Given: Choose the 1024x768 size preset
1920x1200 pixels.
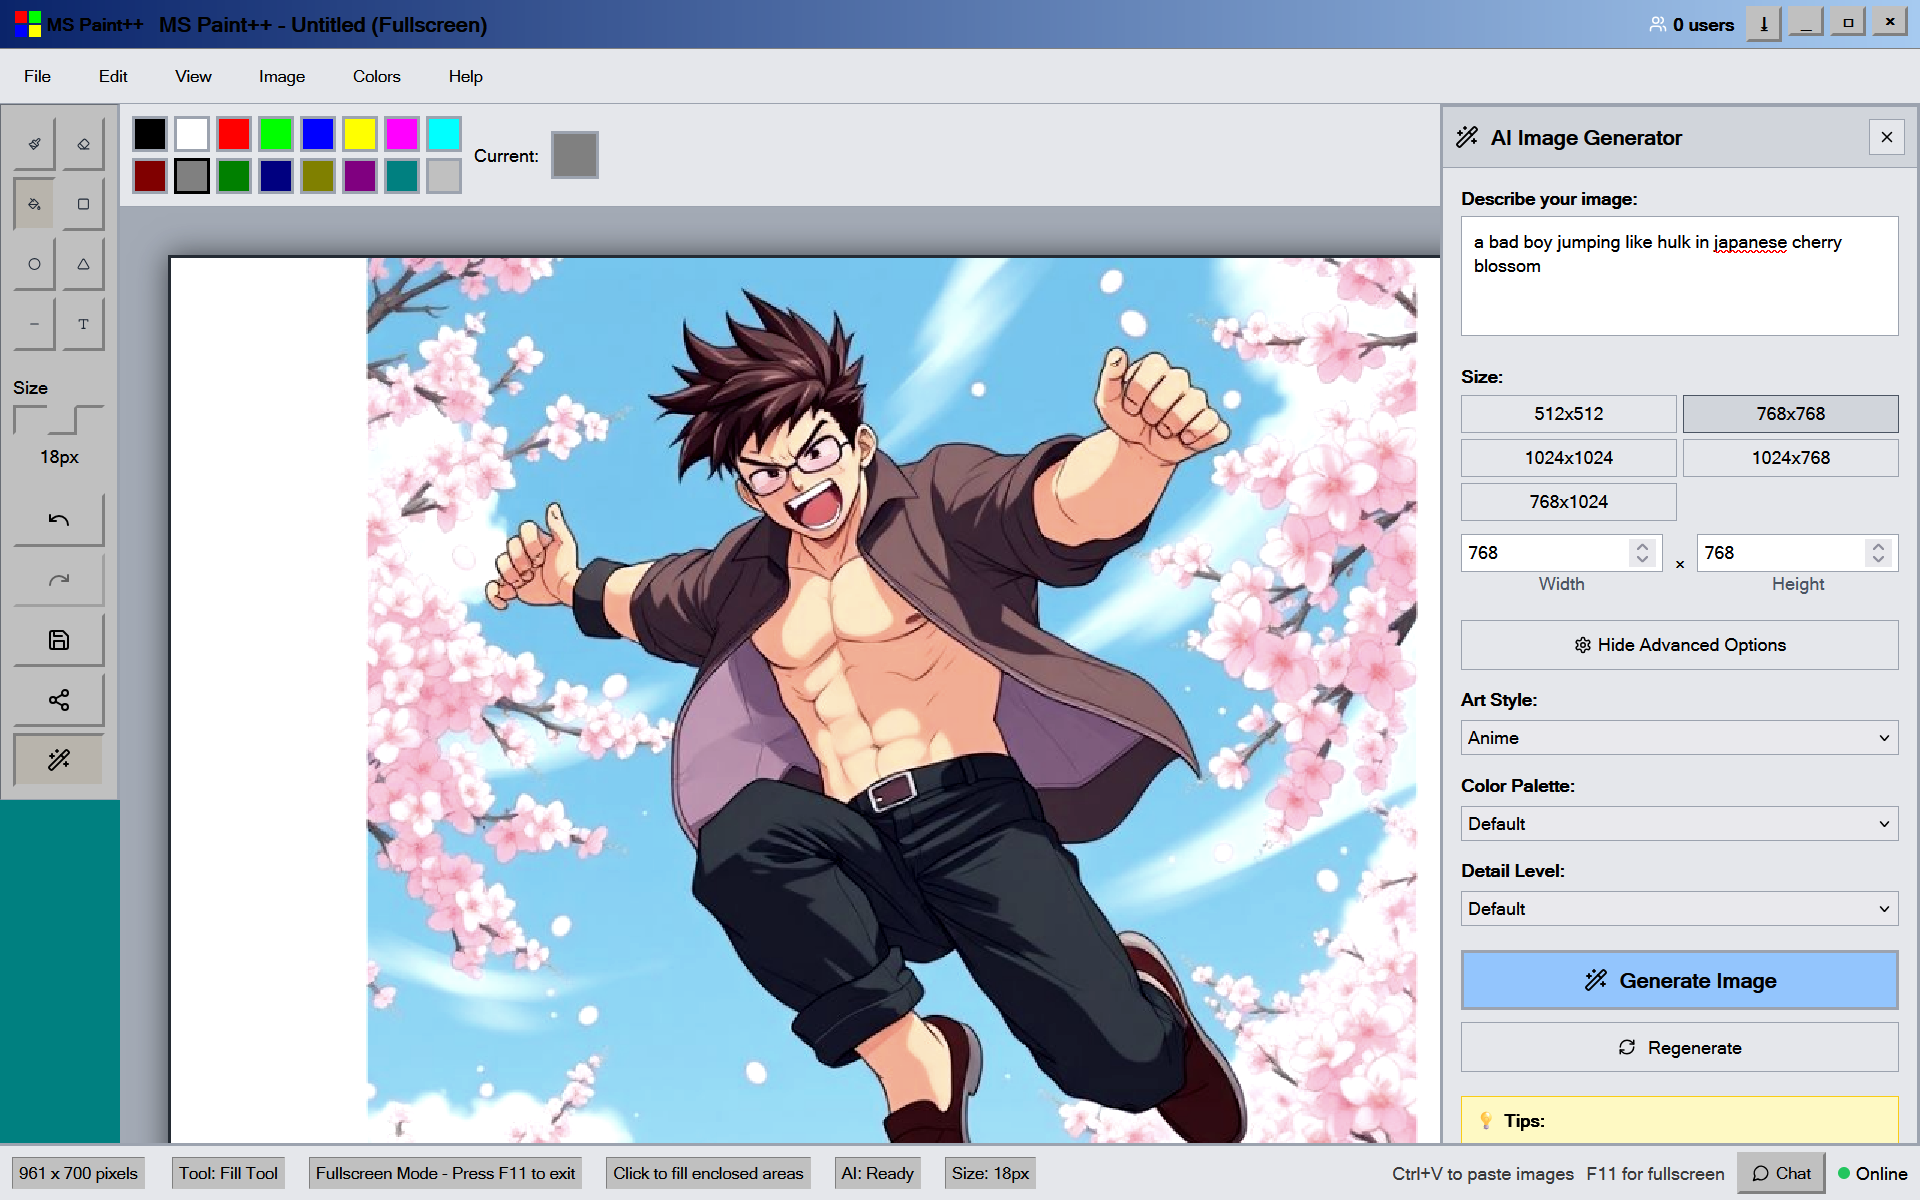Looking at the screenshot, I should pyautogui.click(x=1790, y=458).
